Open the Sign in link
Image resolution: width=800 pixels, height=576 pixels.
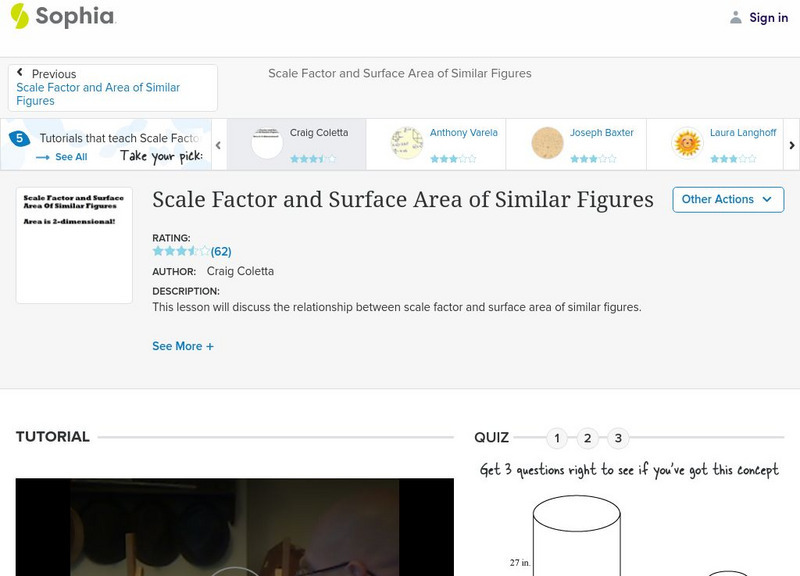[x=768, y=17]
